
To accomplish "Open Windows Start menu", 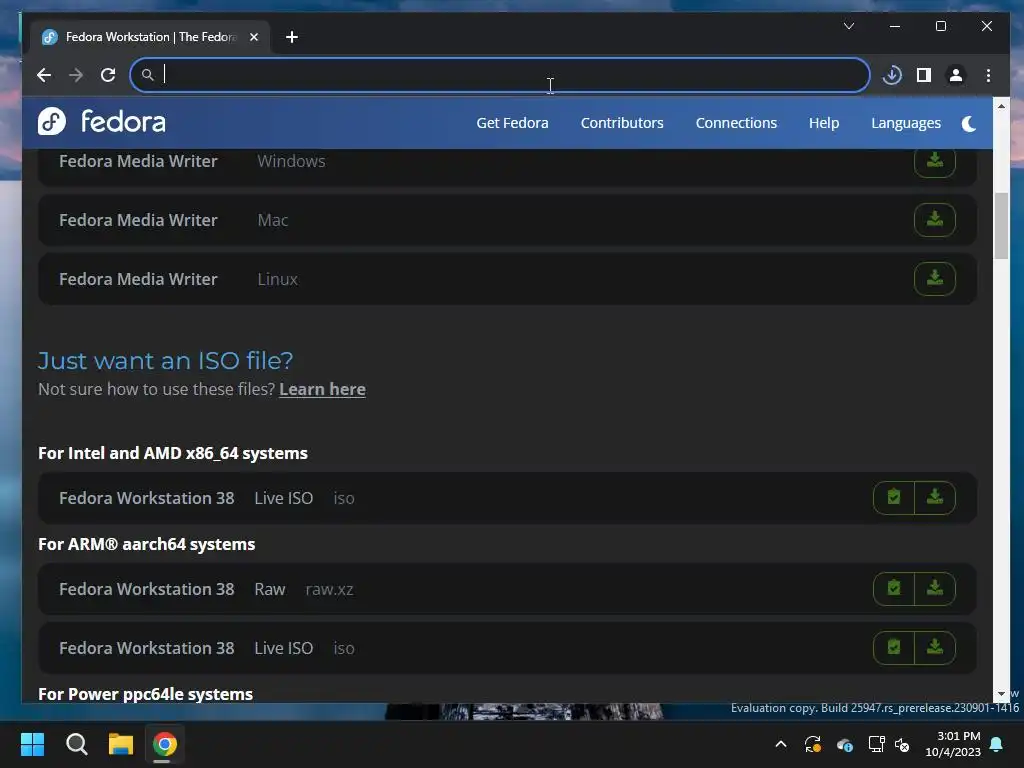I will (32, 744).
